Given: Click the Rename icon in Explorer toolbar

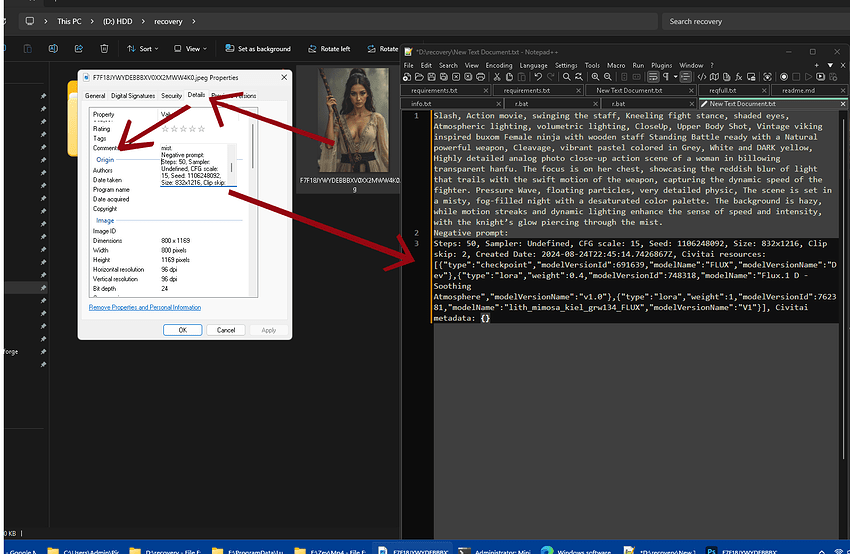Looking at the screenshot, I should click(53, 48).
